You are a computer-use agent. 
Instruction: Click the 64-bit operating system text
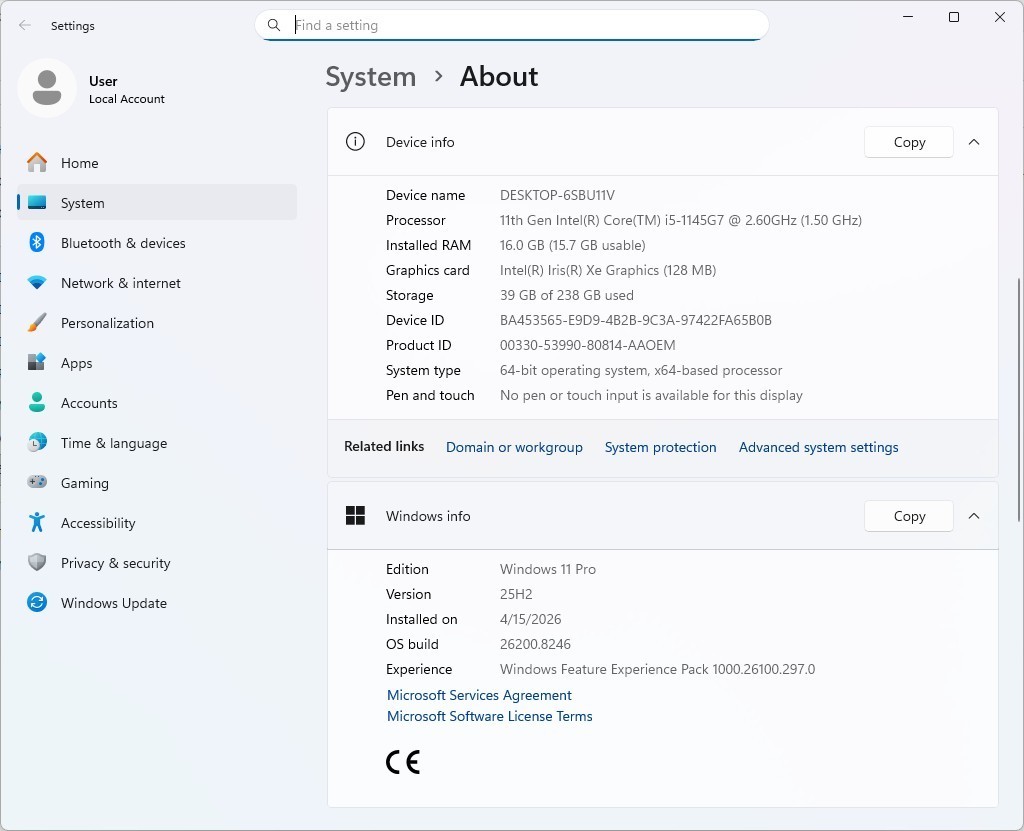coord(641,370)
